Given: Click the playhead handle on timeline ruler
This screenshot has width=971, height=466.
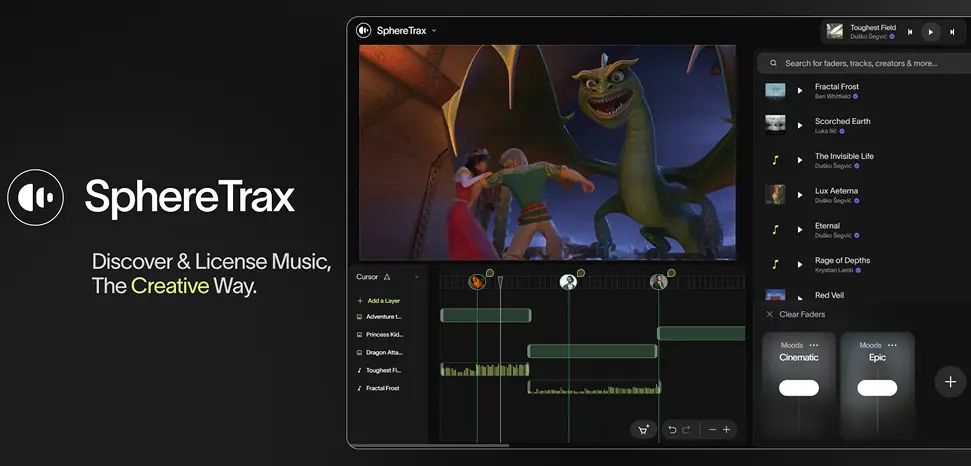Looking at the screenshot, I should tap(500, 282).
